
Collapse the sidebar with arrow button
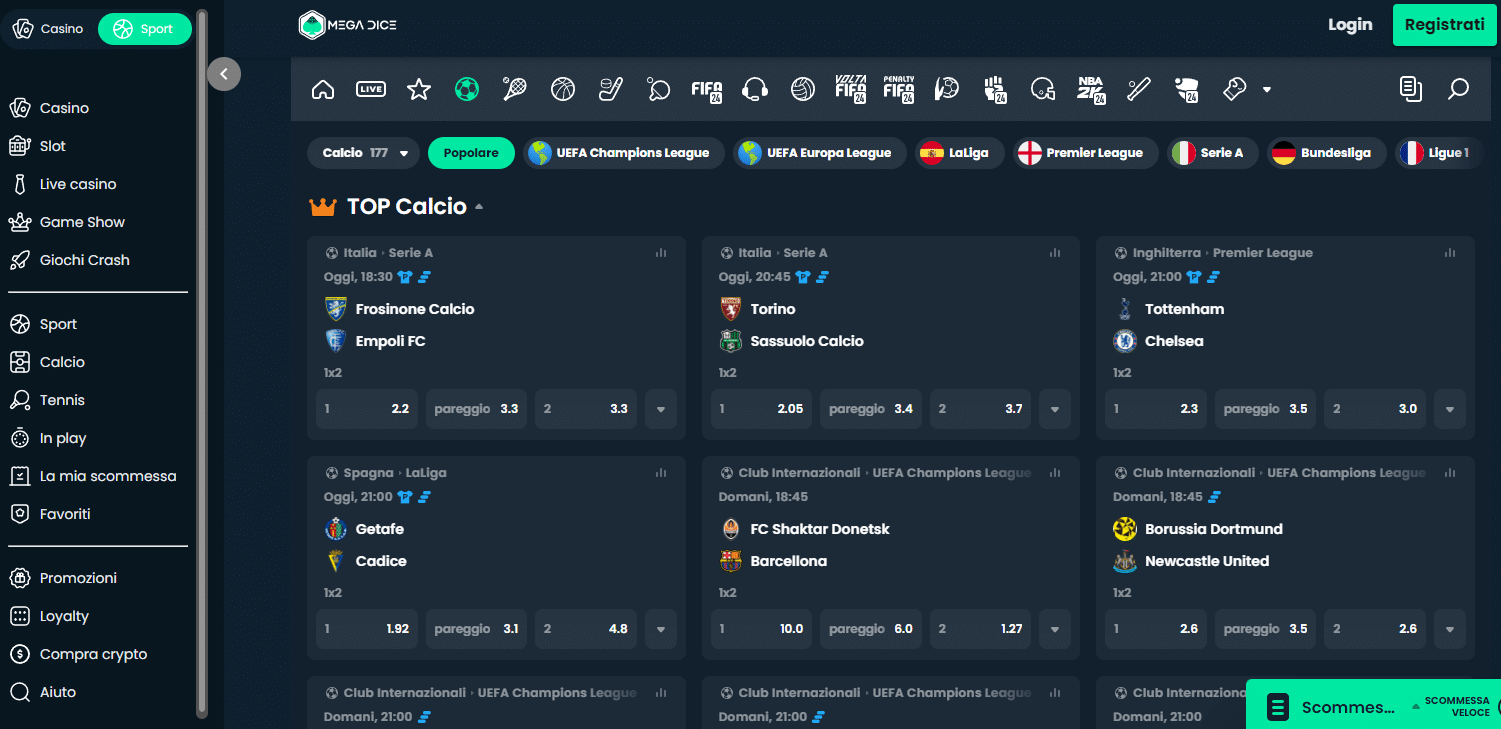224,73
